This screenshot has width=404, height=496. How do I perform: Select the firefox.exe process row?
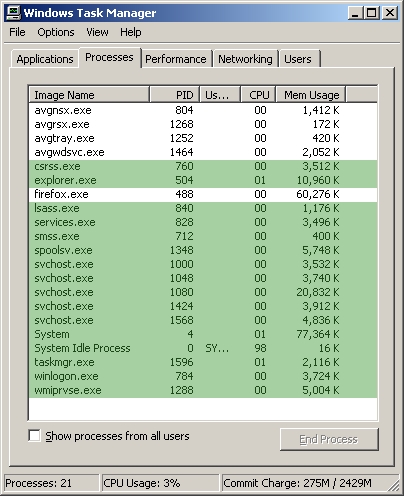pos(203,194)
